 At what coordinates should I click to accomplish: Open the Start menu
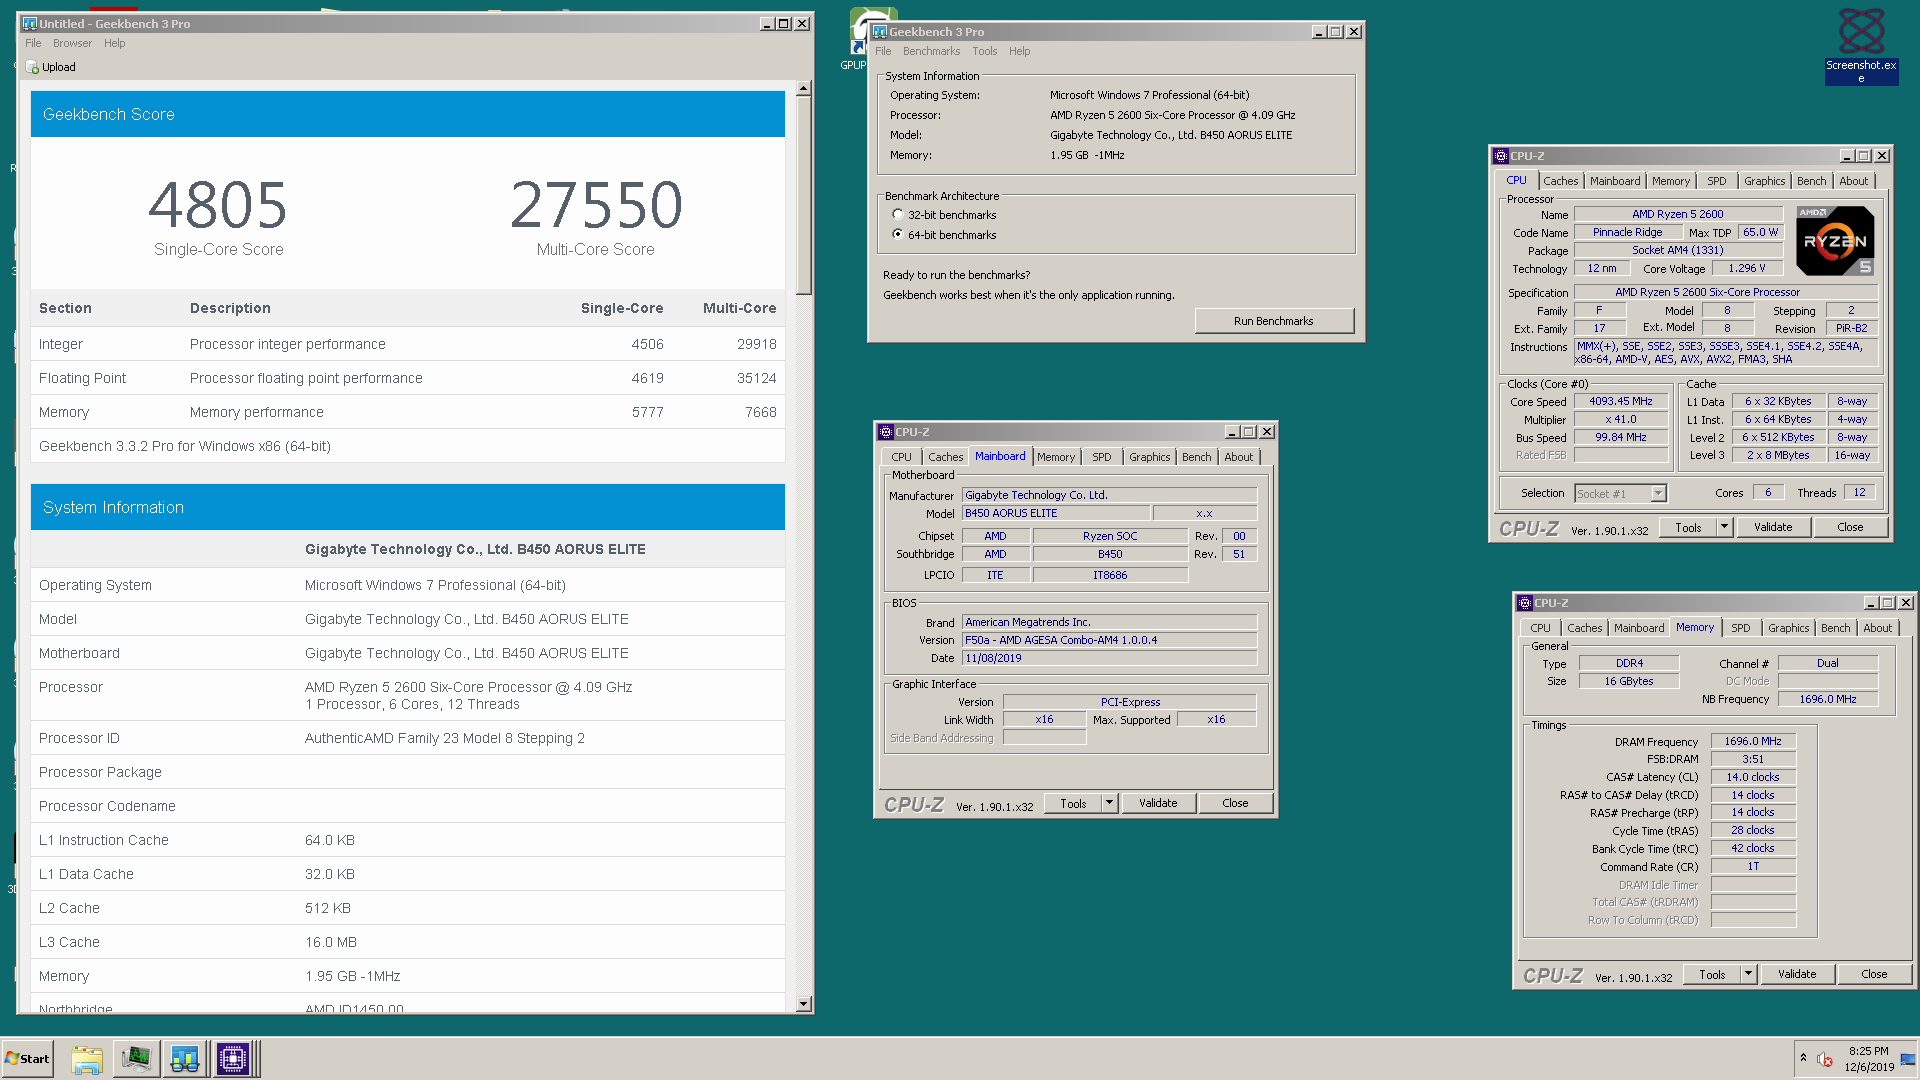click(27, 1059)
